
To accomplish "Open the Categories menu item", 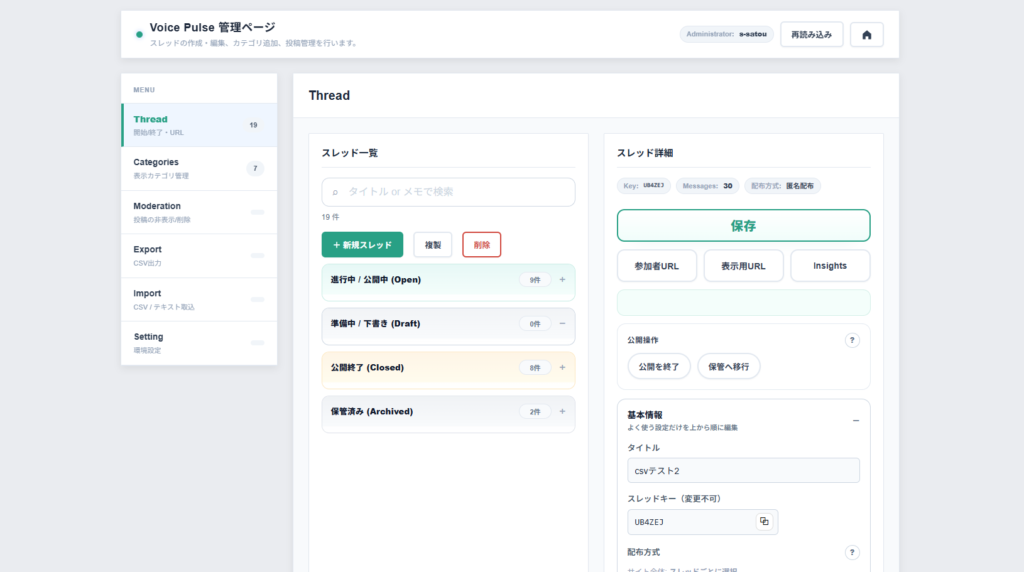I will click(199, 168).
